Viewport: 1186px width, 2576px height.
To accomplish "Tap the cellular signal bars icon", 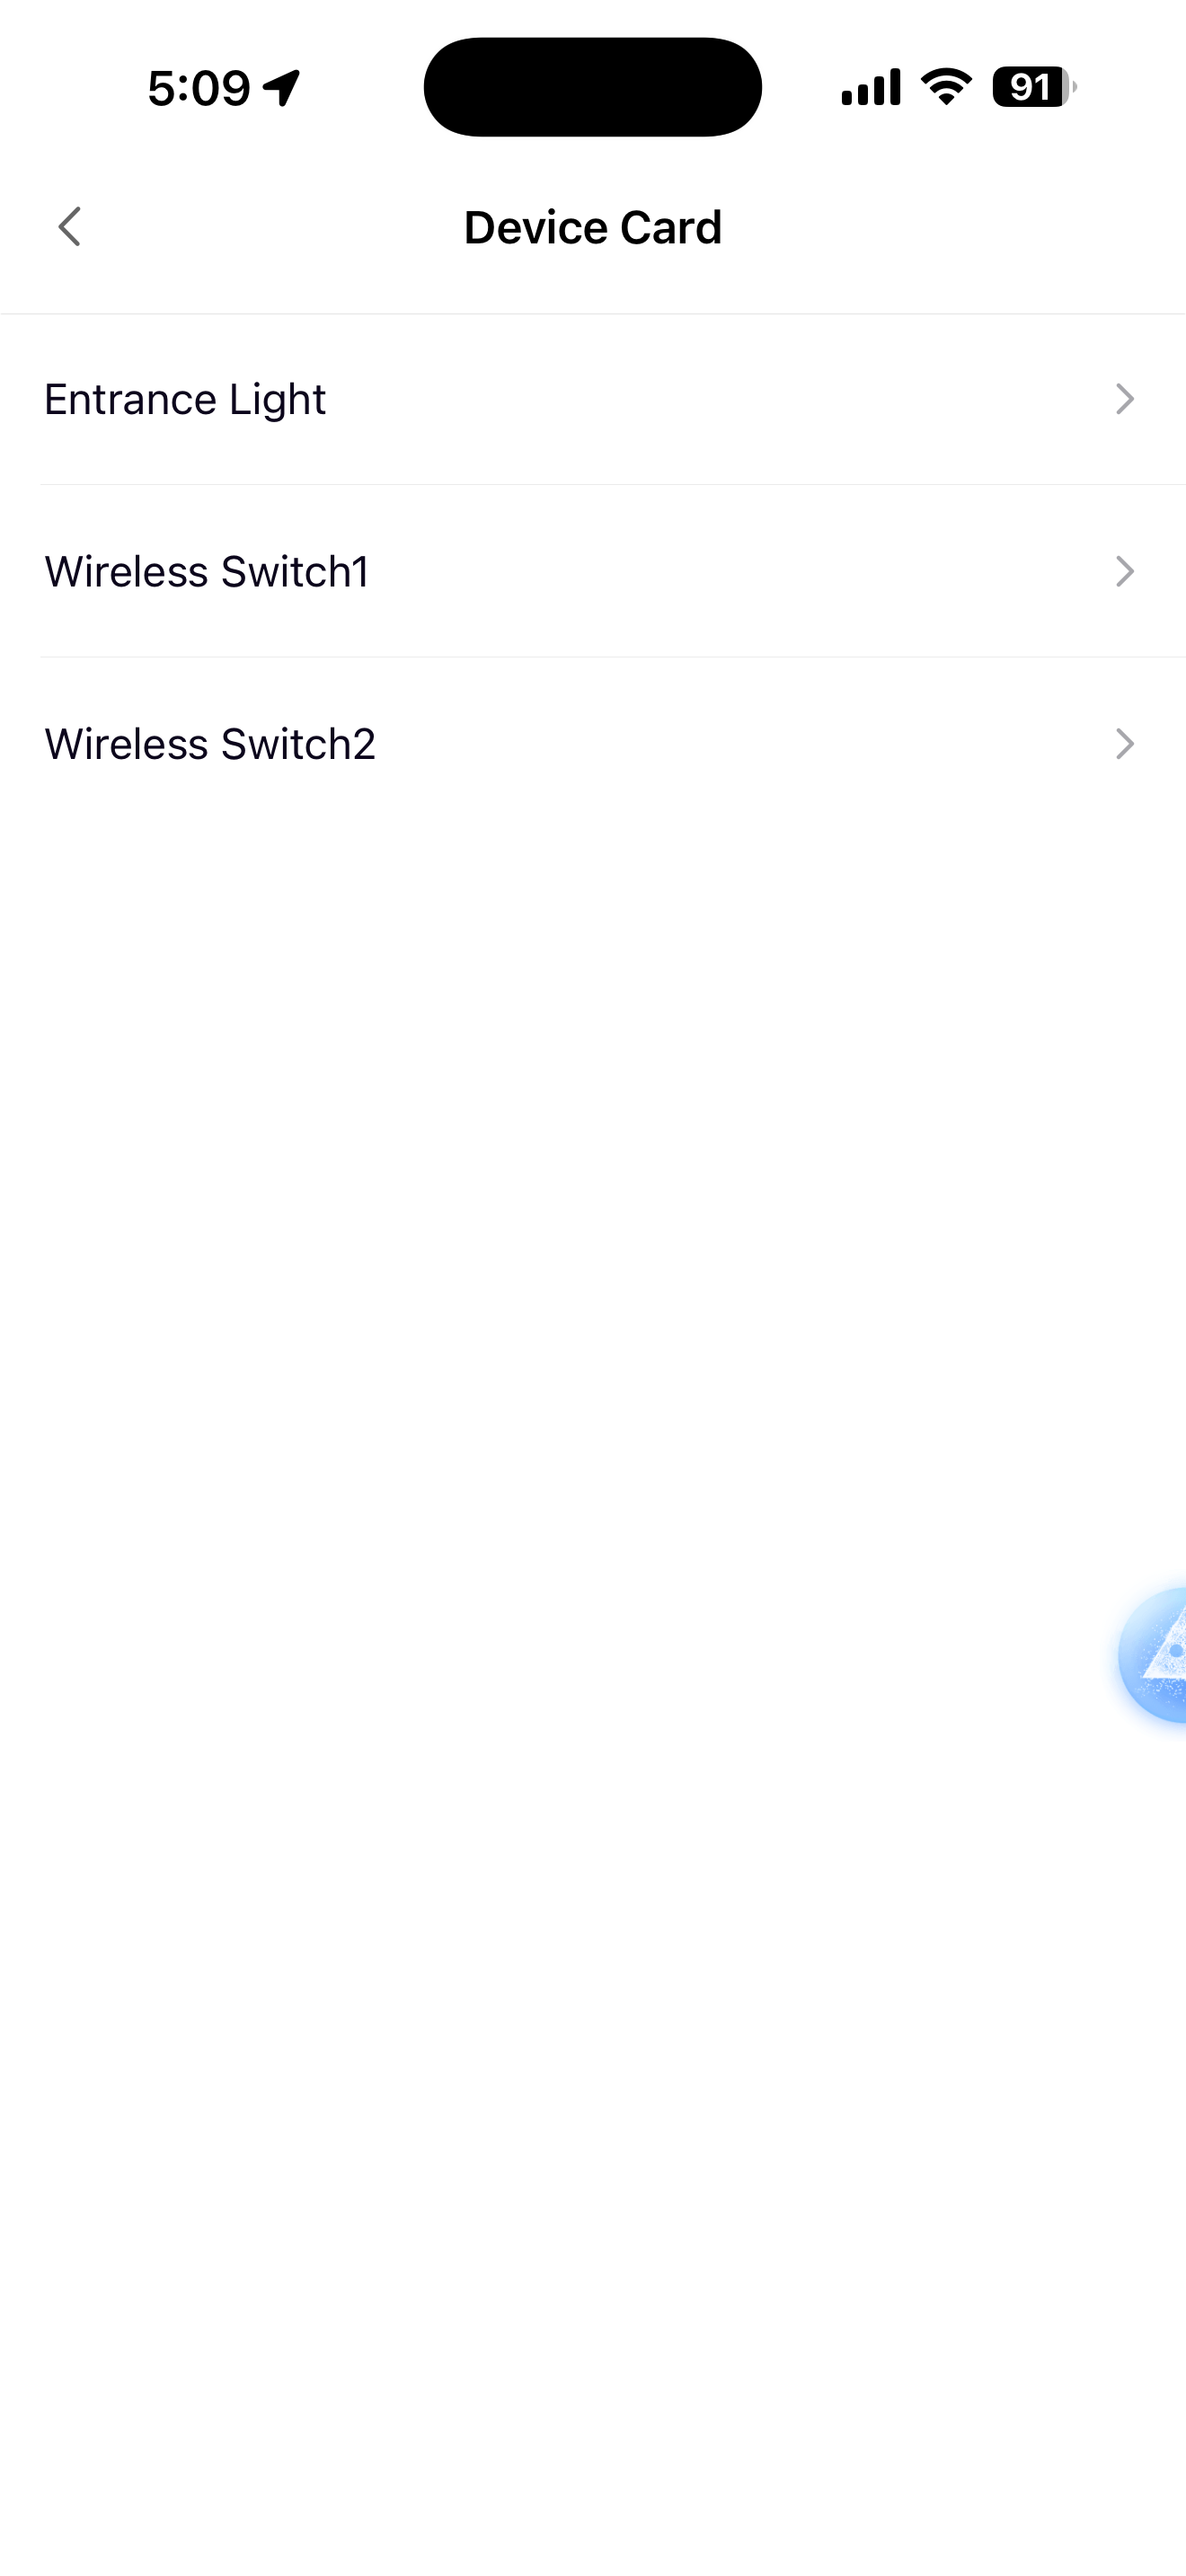I will tap(871, 87).
